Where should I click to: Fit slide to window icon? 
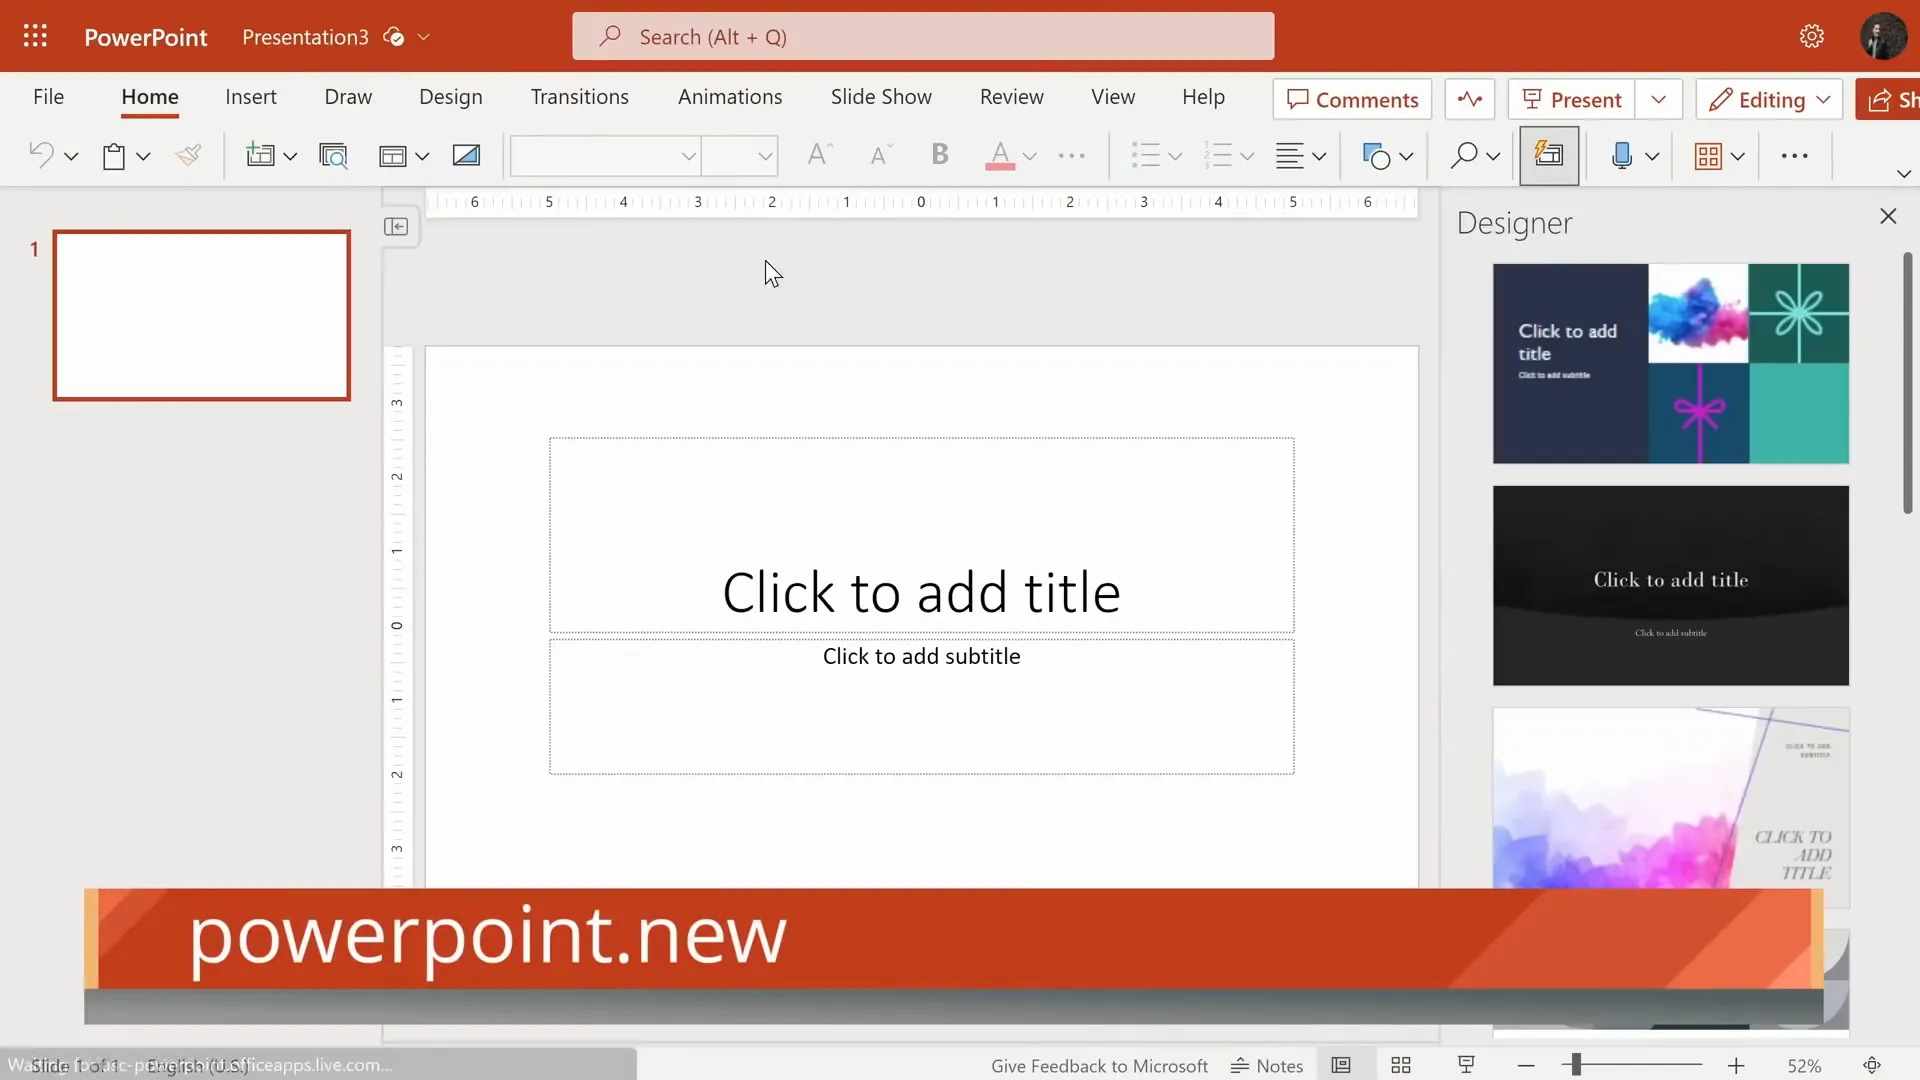[1872, 1066]
